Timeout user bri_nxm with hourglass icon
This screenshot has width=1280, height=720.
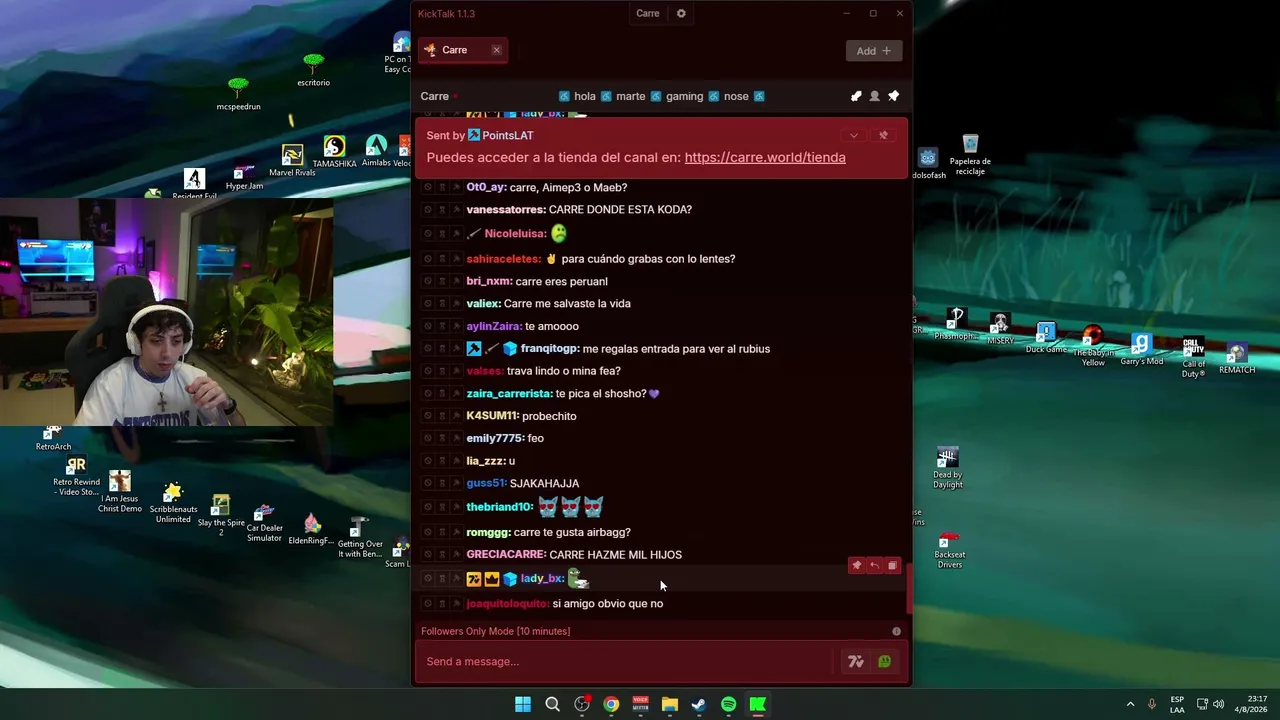pos(442,282)
